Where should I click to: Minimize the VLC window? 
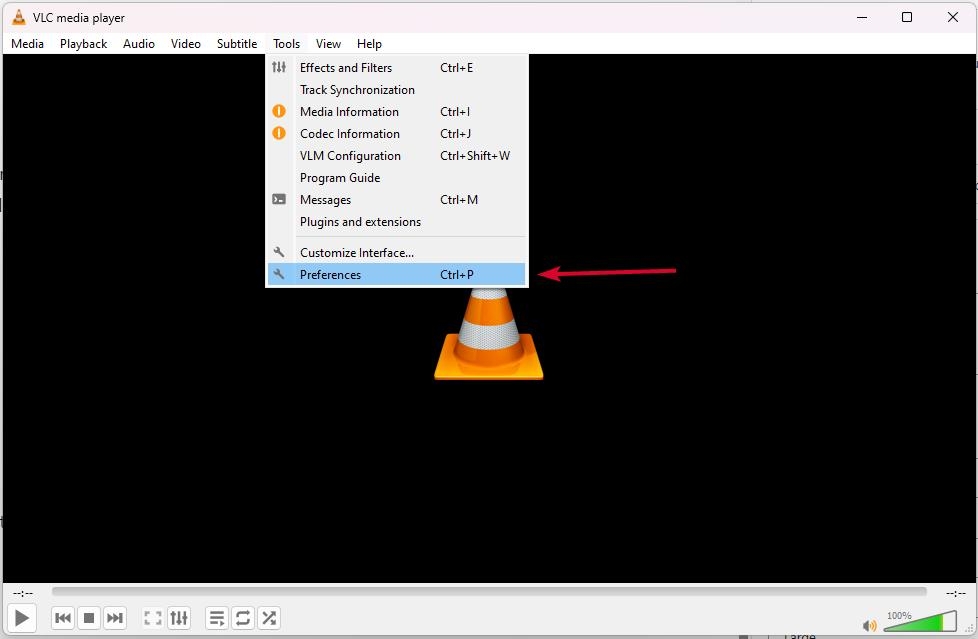862,17
